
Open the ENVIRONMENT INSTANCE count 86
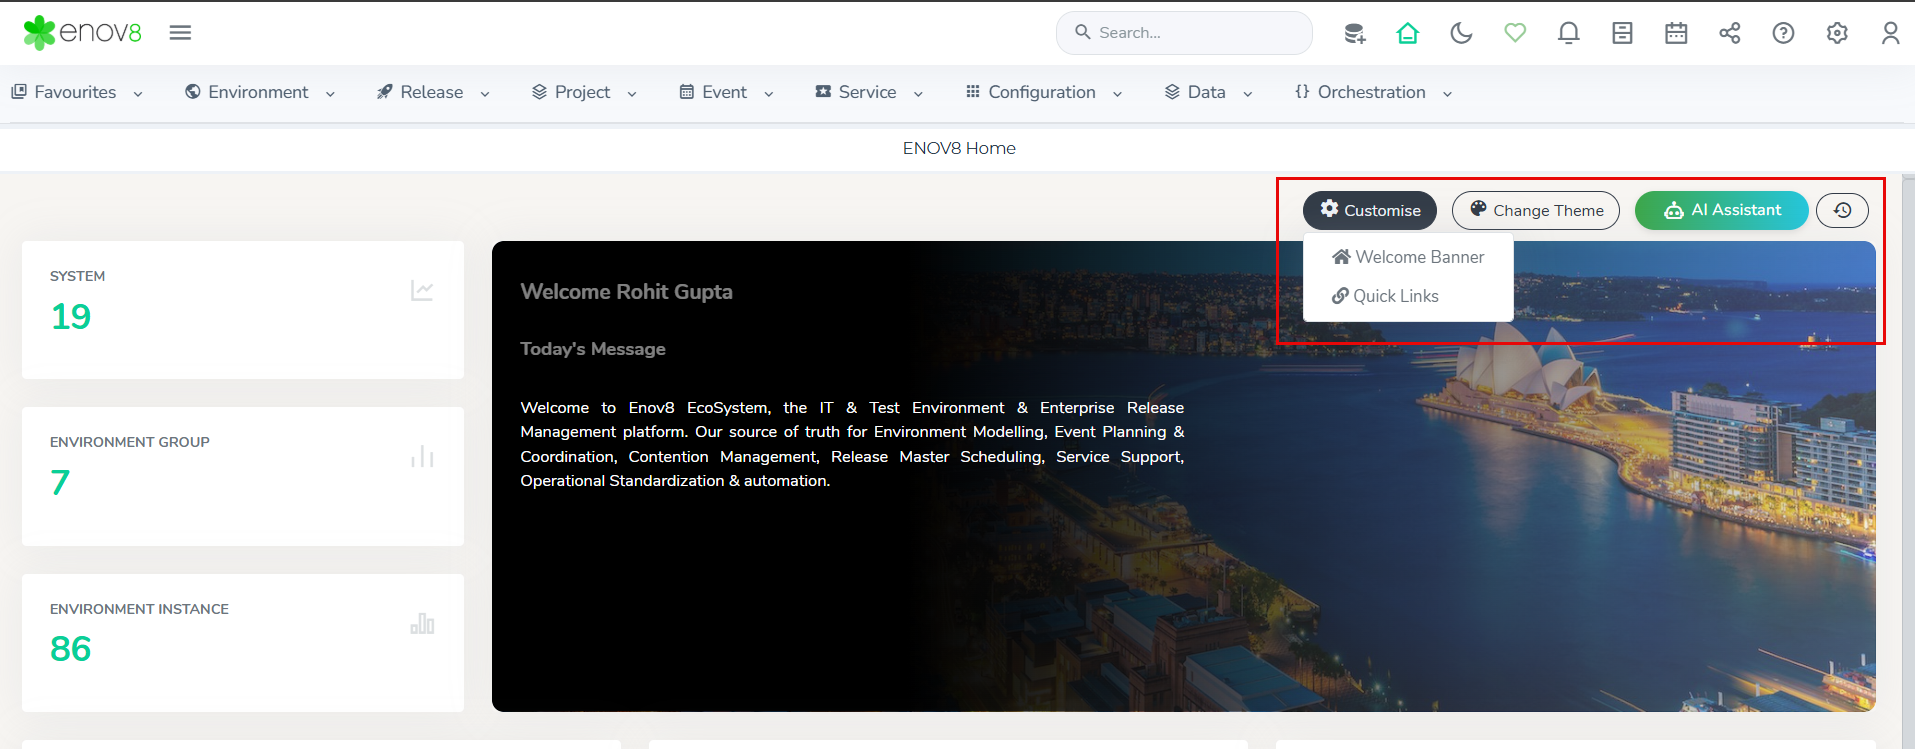point(71,649)
